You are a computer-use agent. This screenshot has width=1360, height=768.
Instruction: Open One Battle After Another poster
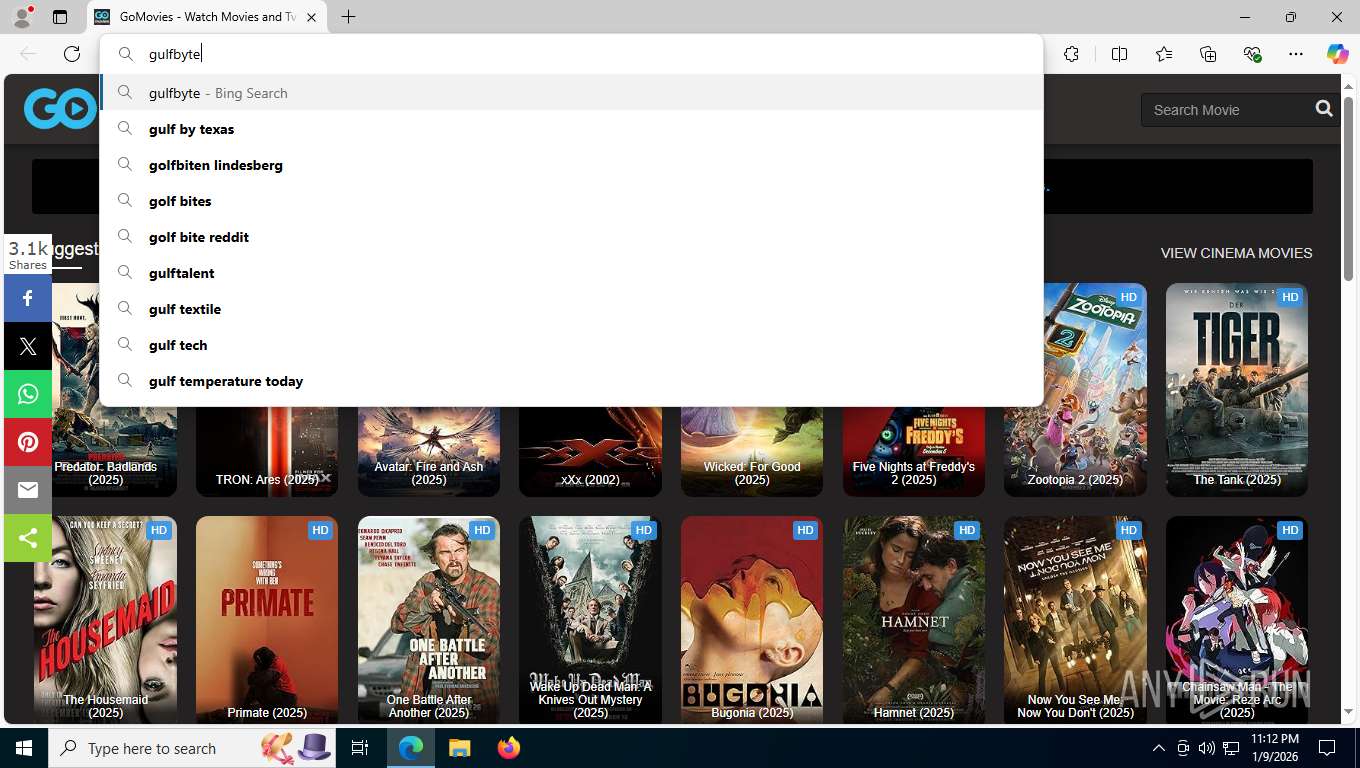click(x=429, y=620)
